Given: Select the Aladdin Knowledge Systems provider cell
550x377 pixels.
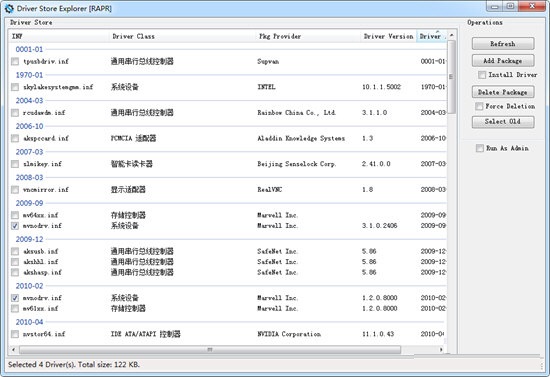Looking at the screenshot, I should click(x=301, y=138).
